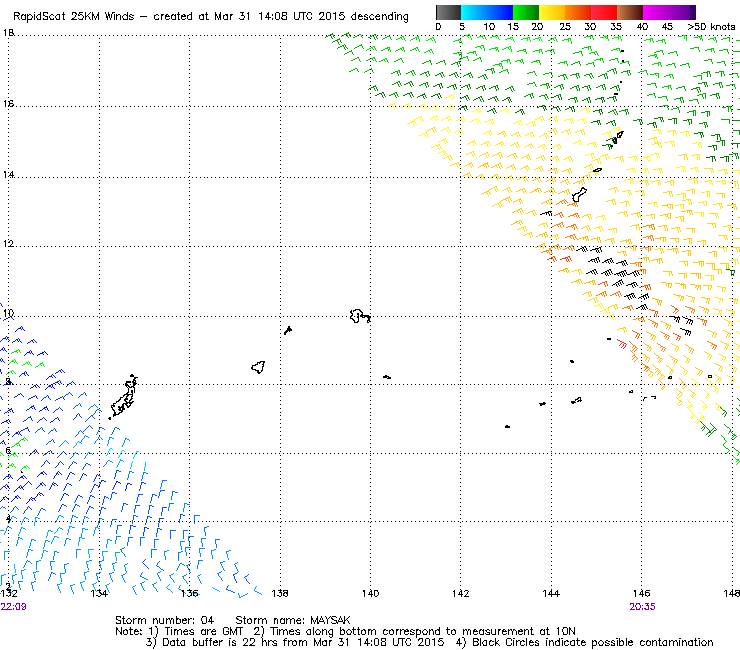The image size is (740, 650).
Task: Click the brown 35-40 knots legend swatch
Action: tap(630, 12)
